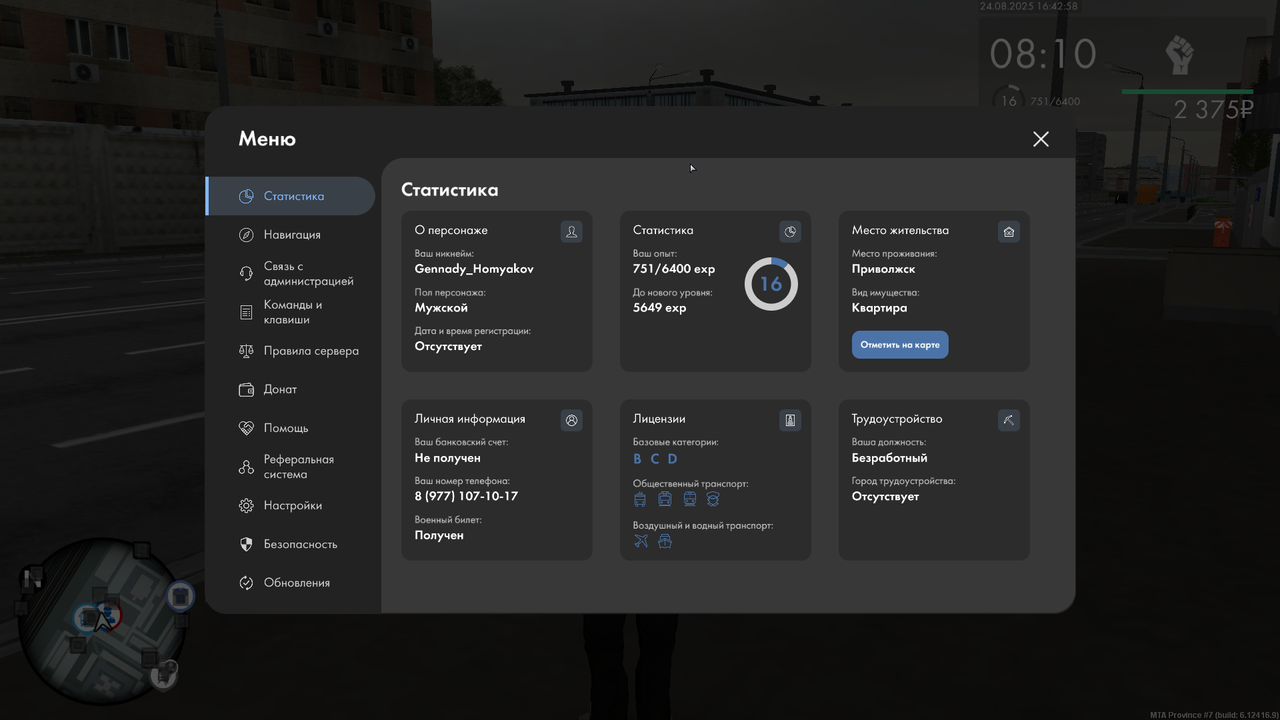The width and height of the screenshot is (1280, 720).
Task: Click the pie chart icon beside Статистика
Action: 246,196
